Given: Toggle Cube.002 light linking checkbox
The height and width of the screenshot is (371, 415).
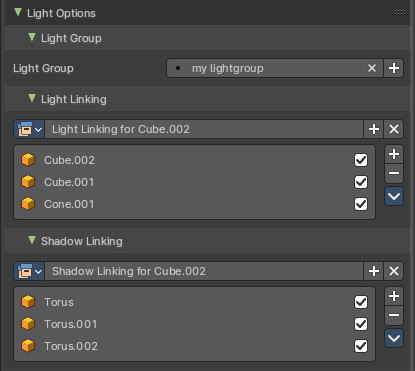Looking at the screenshot, I should pos(361,160).
